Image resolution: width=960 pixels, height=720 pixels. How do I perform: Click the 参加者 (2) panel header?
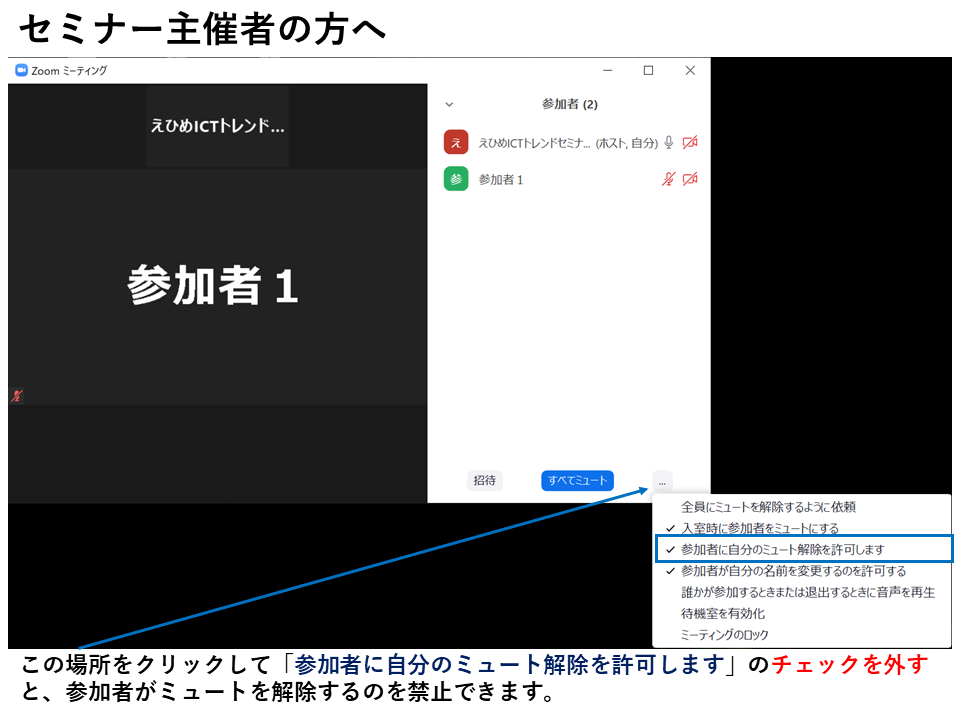569,104
